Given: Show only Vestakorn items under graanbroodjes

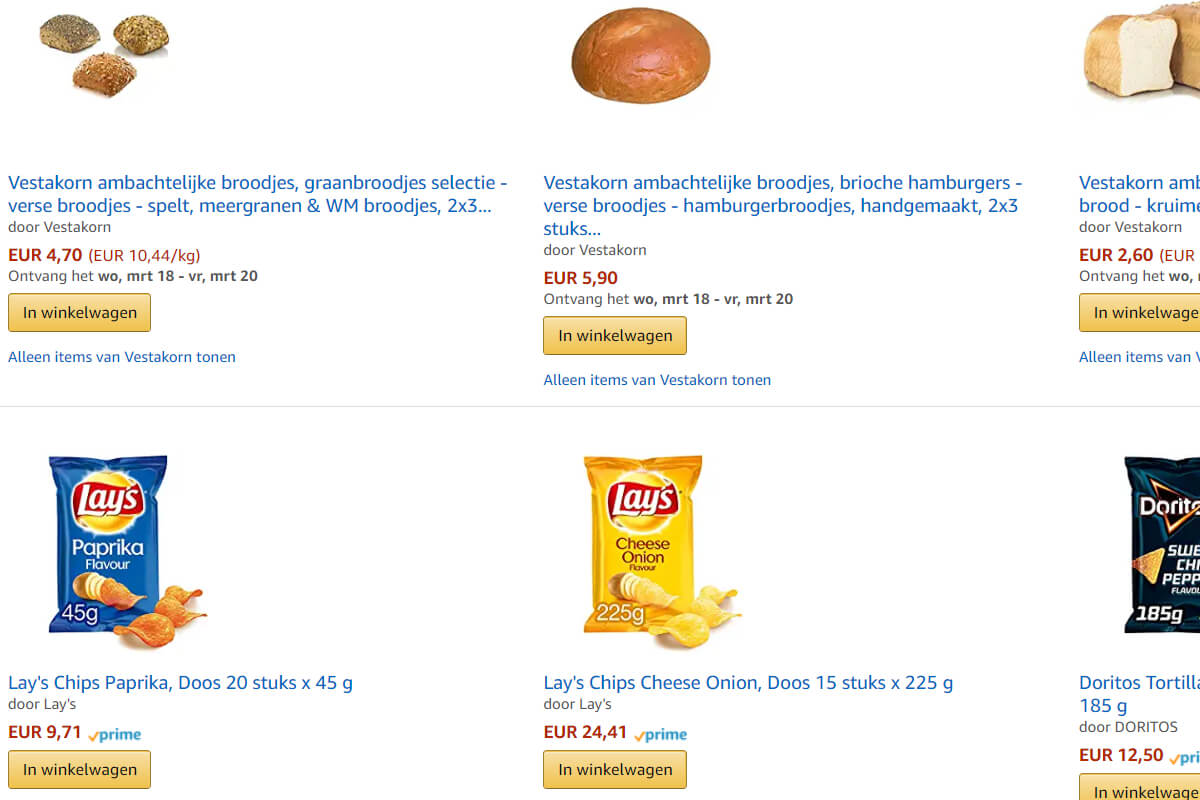Looking at the screenshot, I should click(x=122, y=357).
